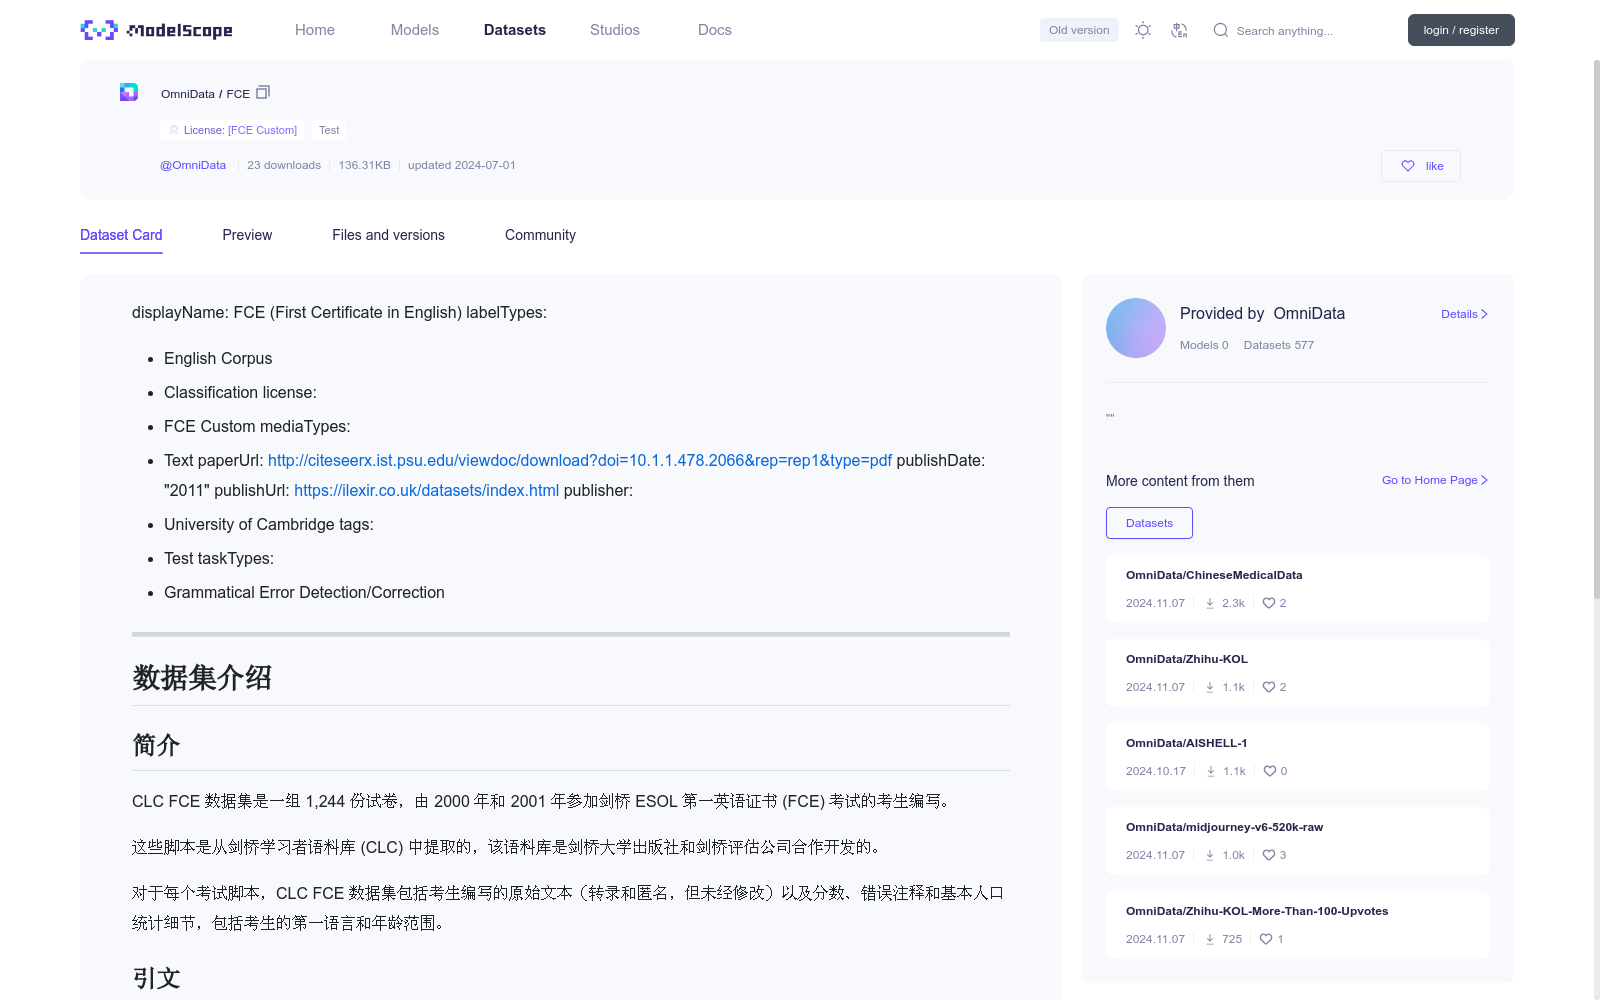Click download icon on midjourney-v6-520k-raw card
Image resolution: width=1600 pixels, height=1000 pixels.
pos(1210,855)
